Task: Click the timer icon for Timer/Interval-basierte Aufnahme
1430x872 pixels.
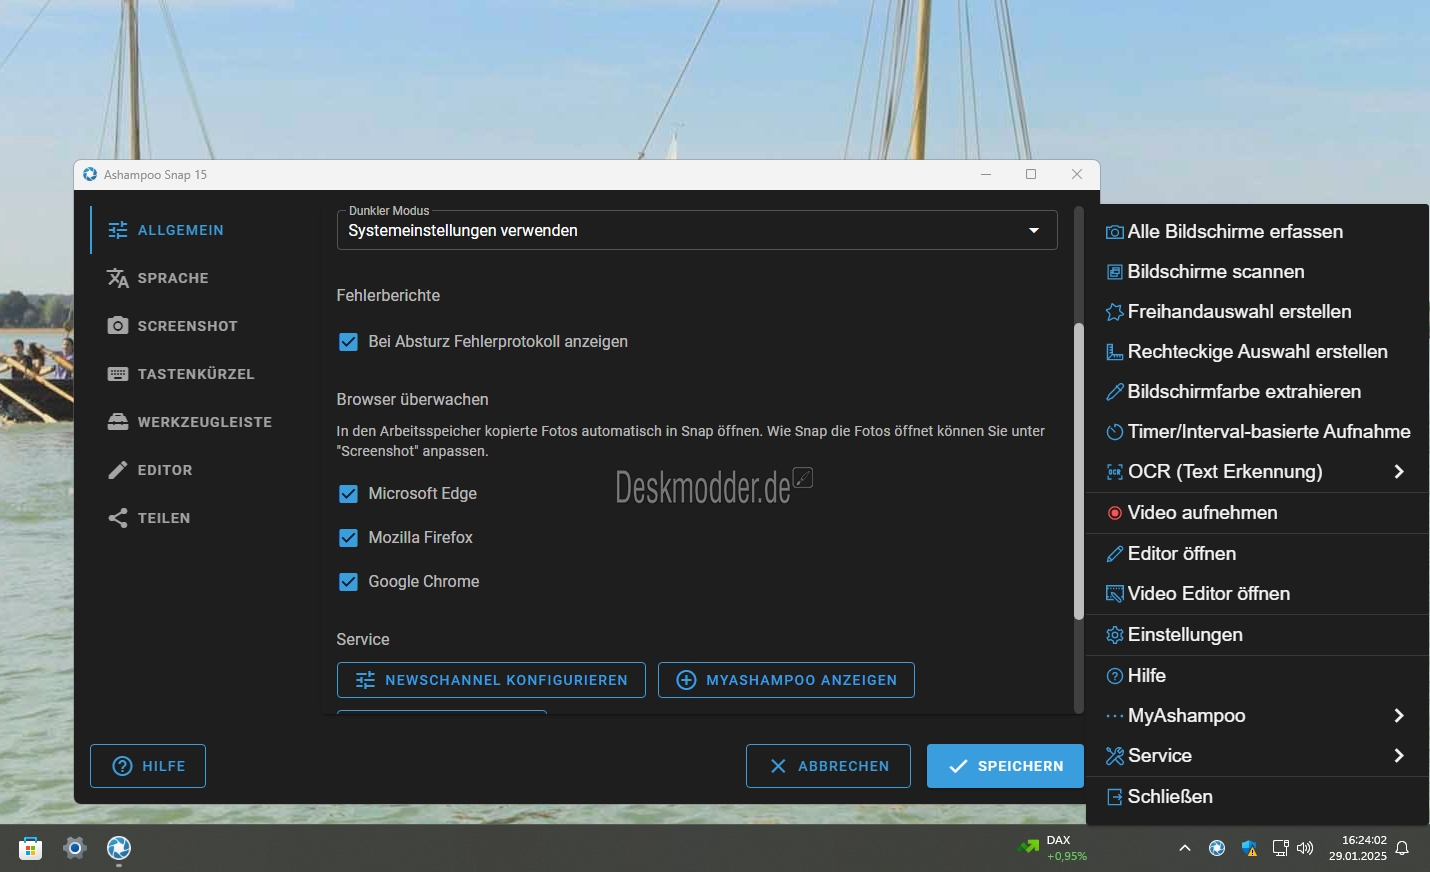Action: 1114,432
